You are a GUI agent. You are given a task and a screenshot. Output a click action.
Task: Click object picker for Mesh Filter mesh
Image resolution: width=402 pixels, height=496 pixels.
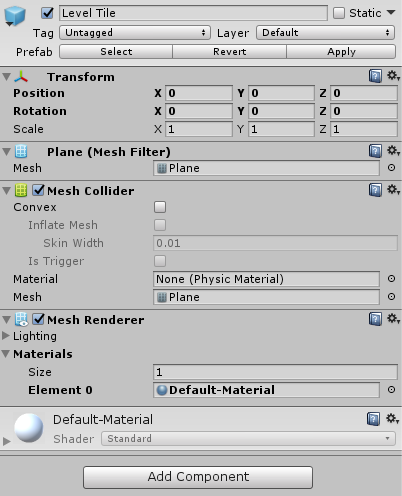click(392, 168)
